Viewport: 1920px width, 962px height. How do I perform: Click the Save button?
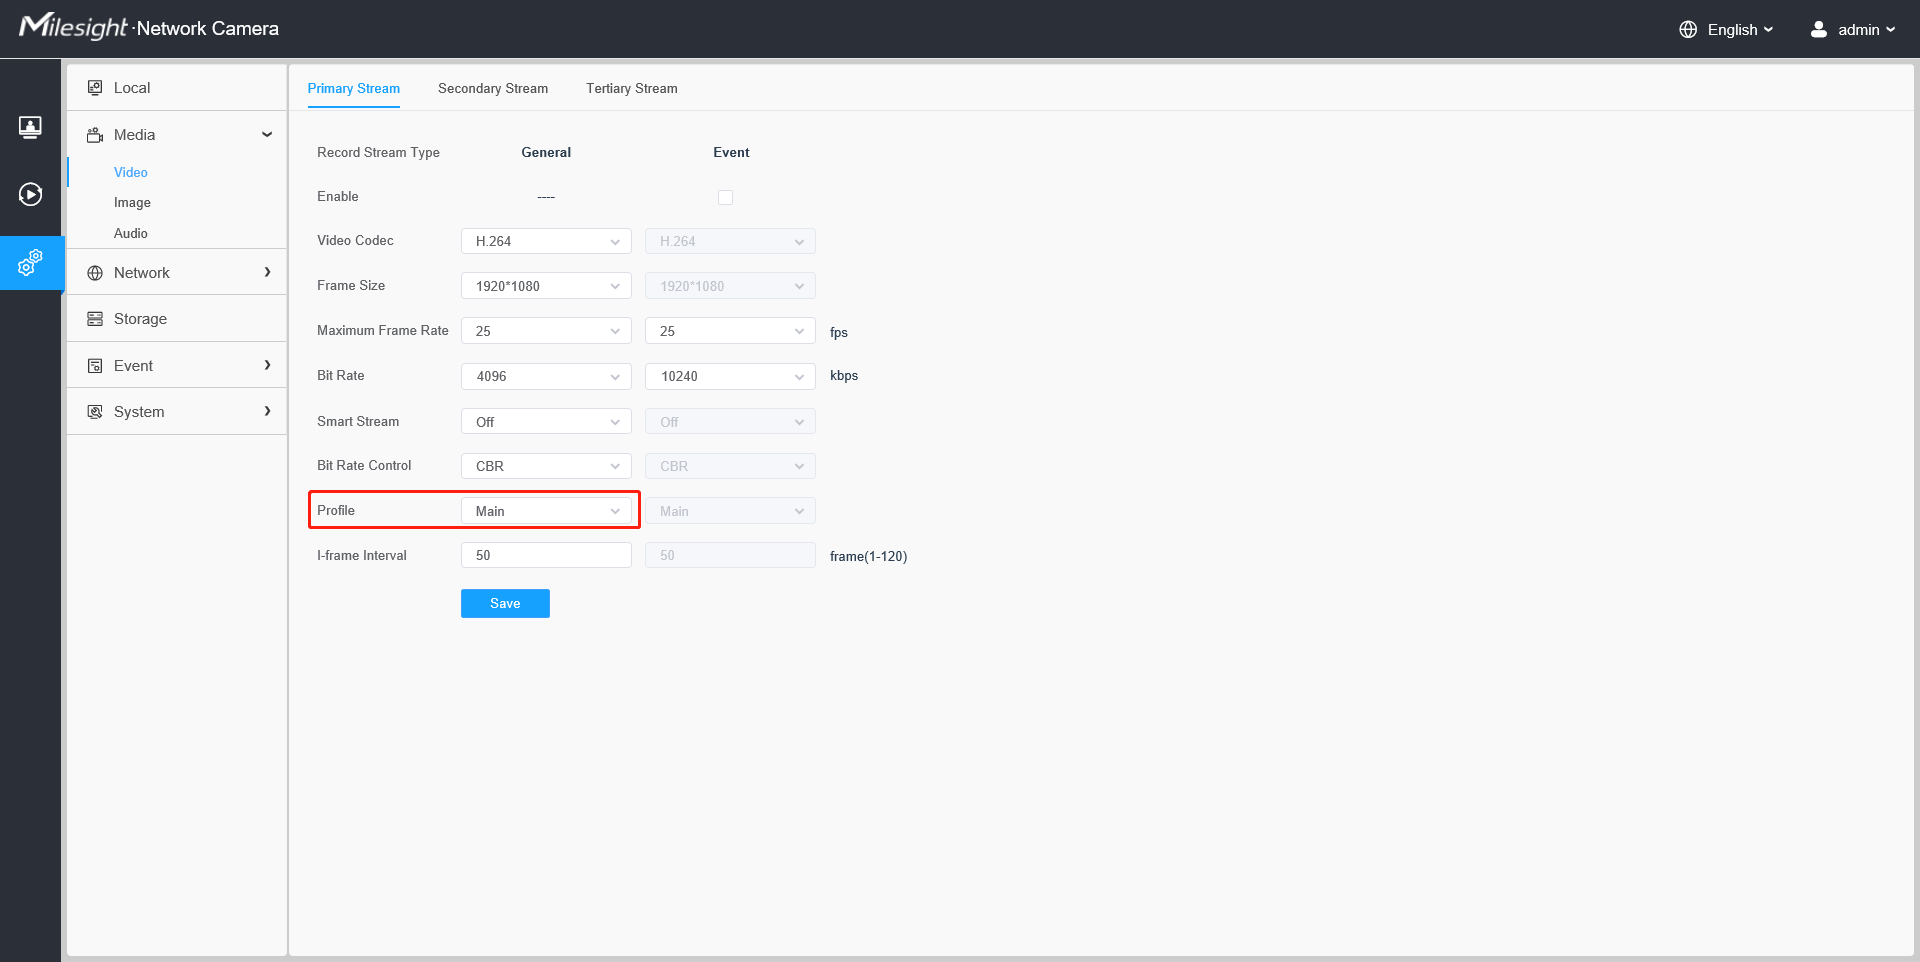pos(505,603)
